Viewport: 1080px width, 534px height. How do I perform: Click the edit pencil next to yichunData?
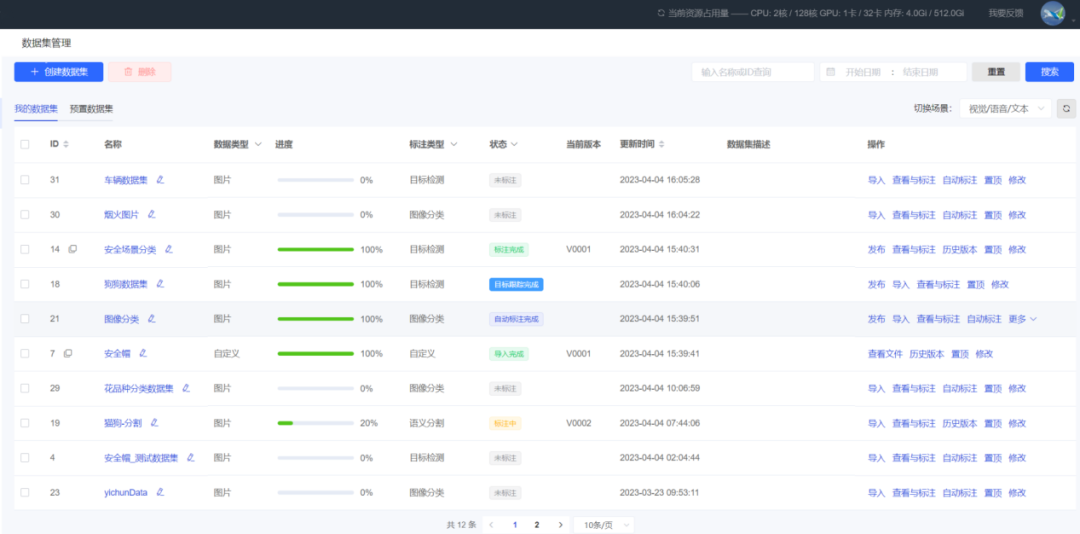159,492
